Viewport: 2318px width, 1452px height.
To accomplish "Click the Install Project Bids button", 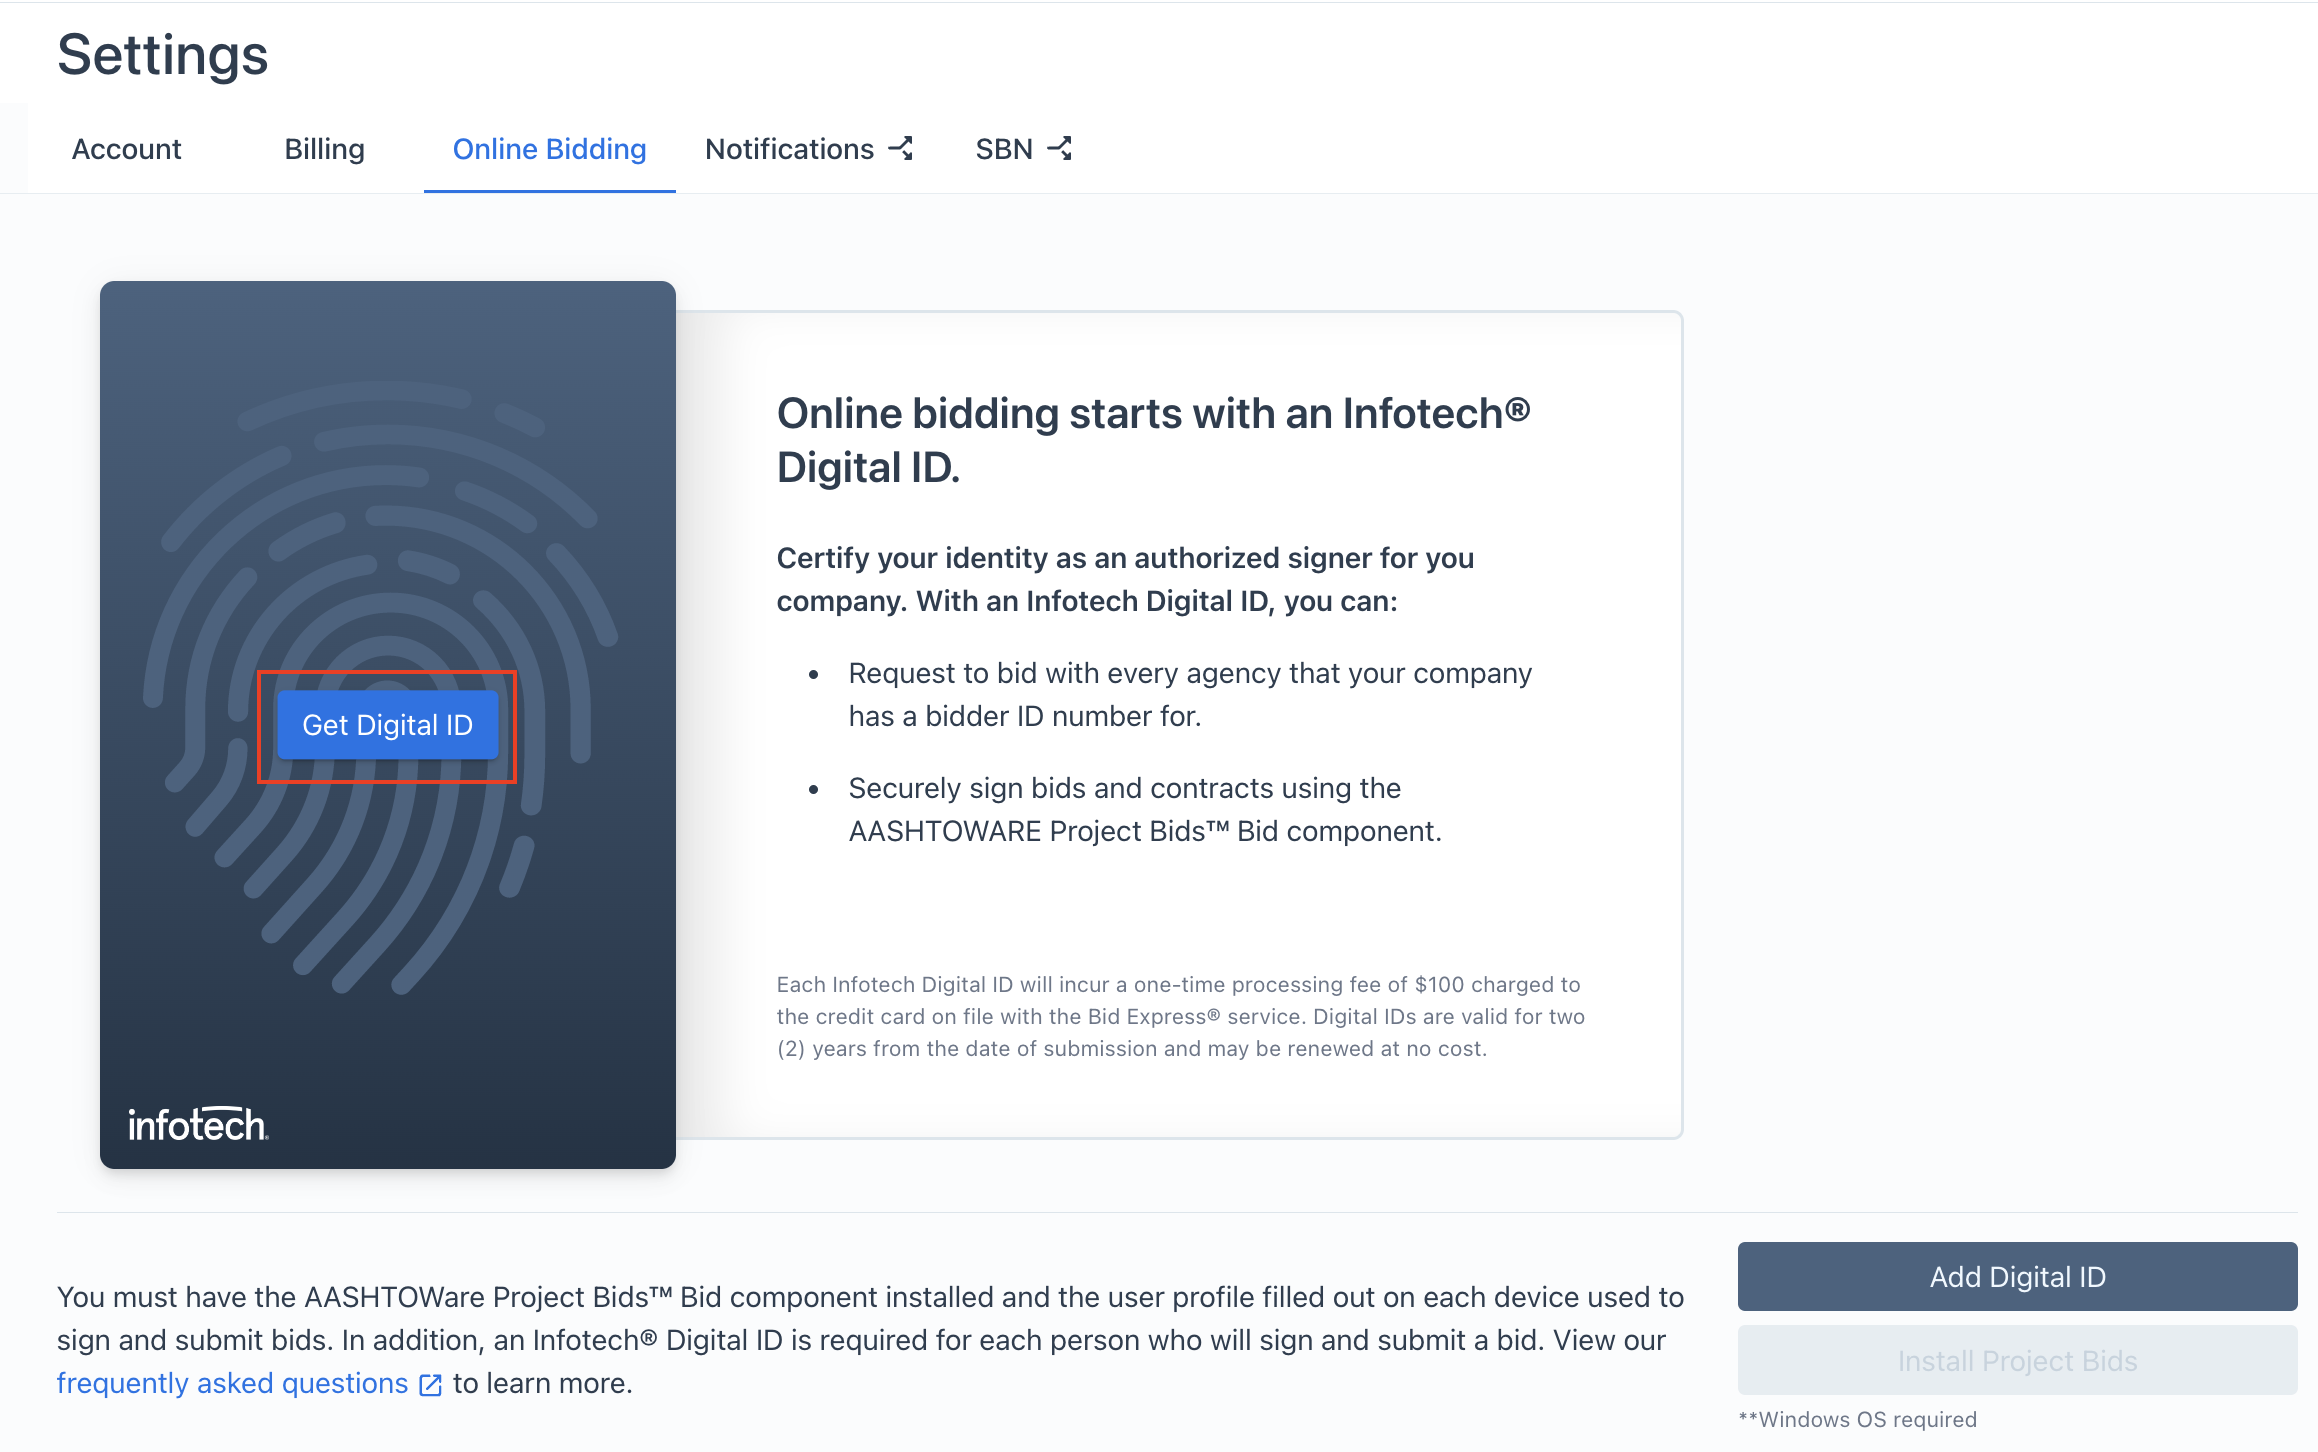I will point(2017,1361).
